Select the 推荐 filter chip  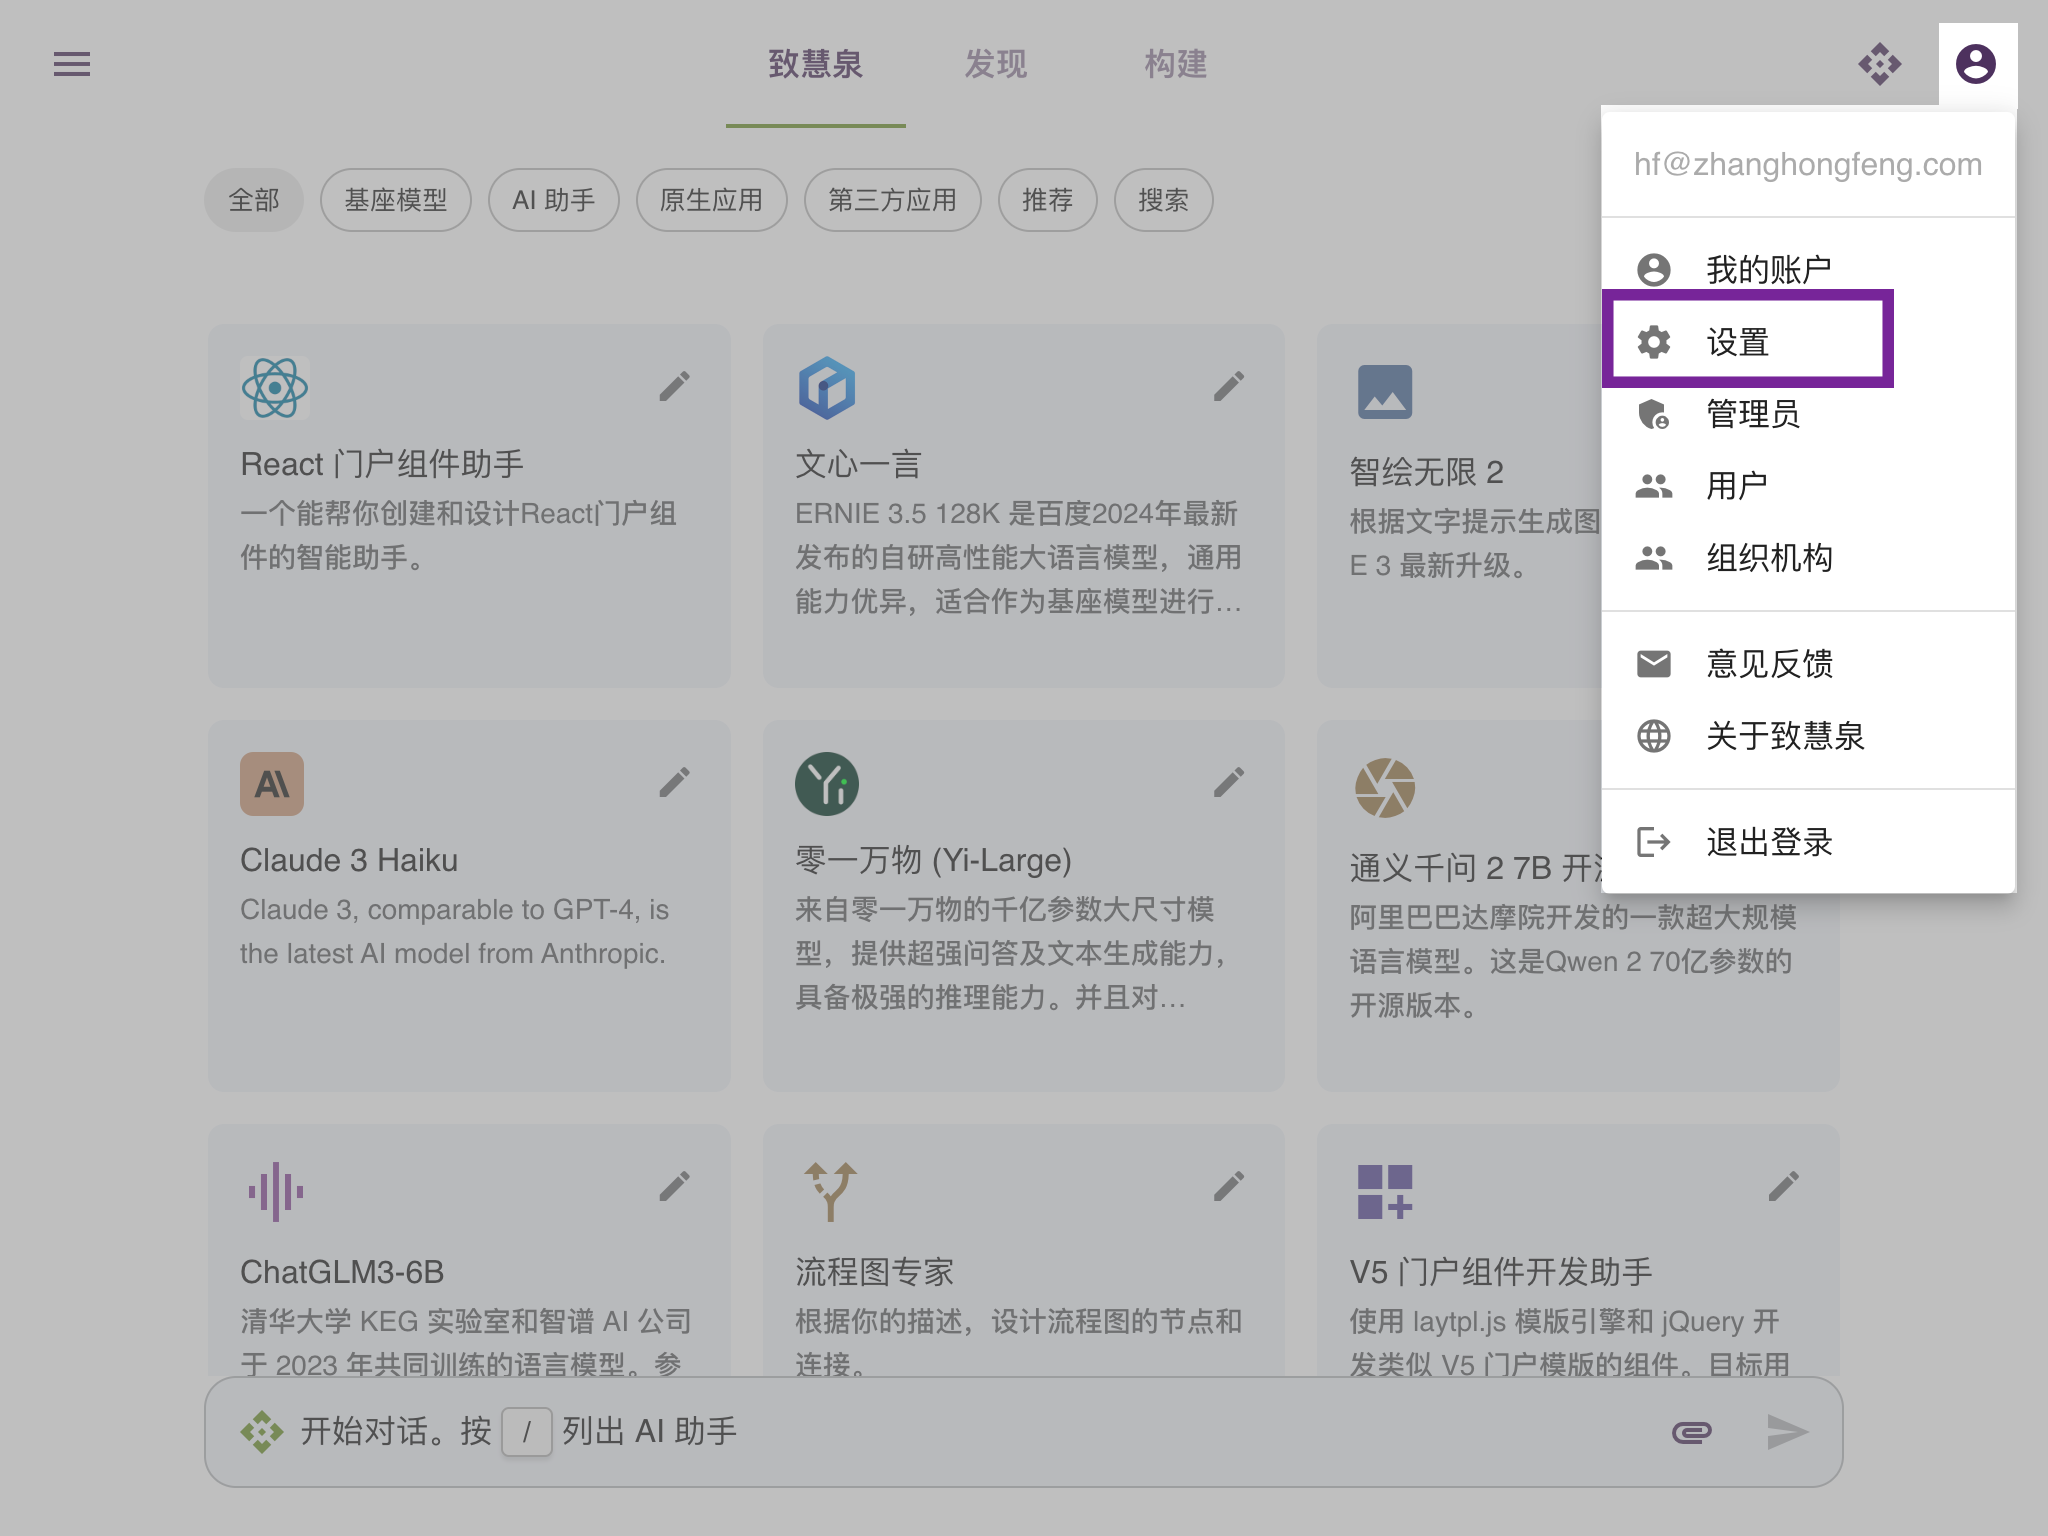(x=1048, y=200)
